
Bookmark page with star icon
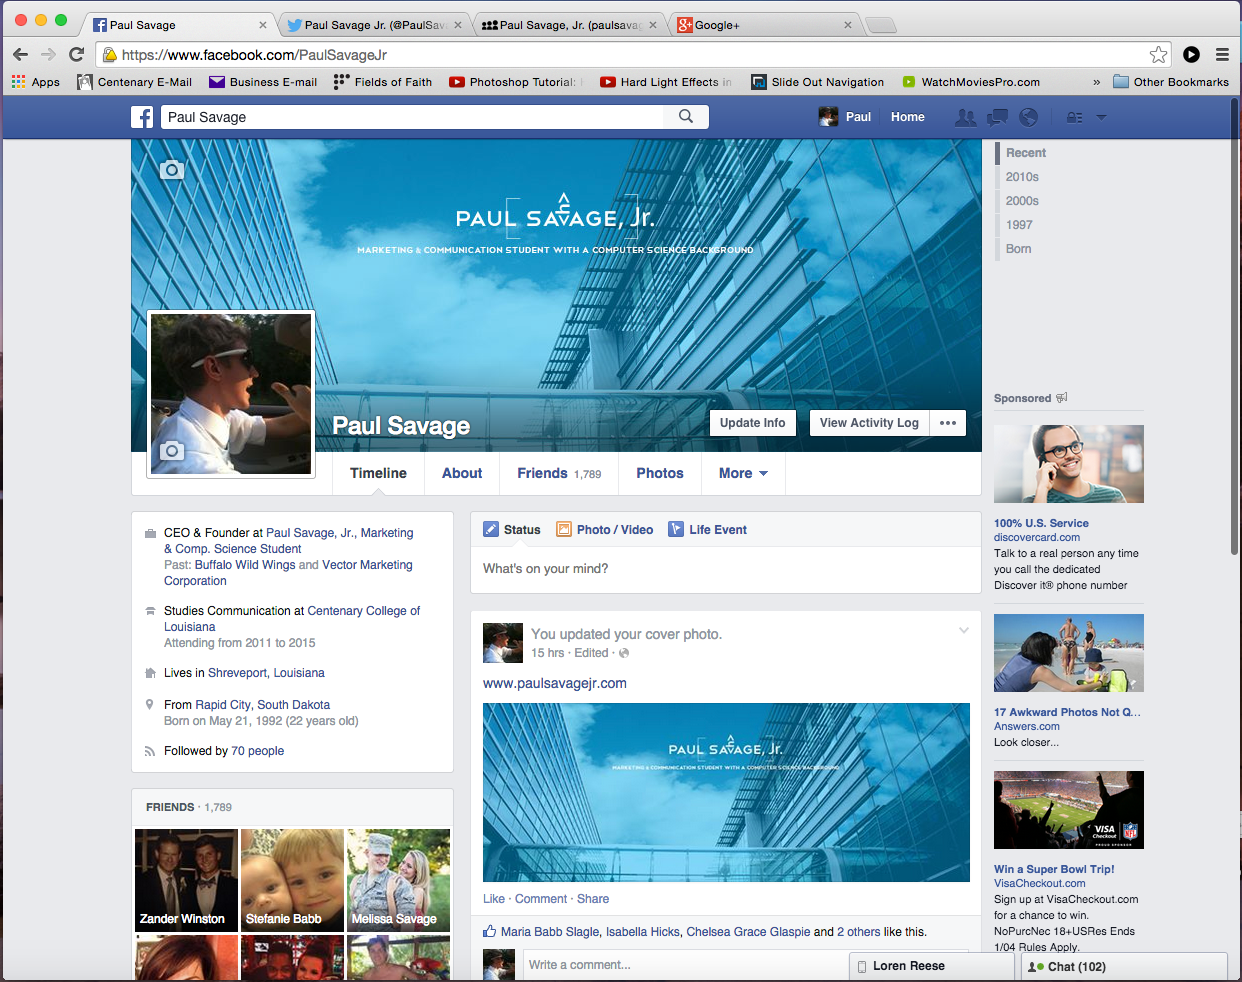click(x=1158, y=54)
